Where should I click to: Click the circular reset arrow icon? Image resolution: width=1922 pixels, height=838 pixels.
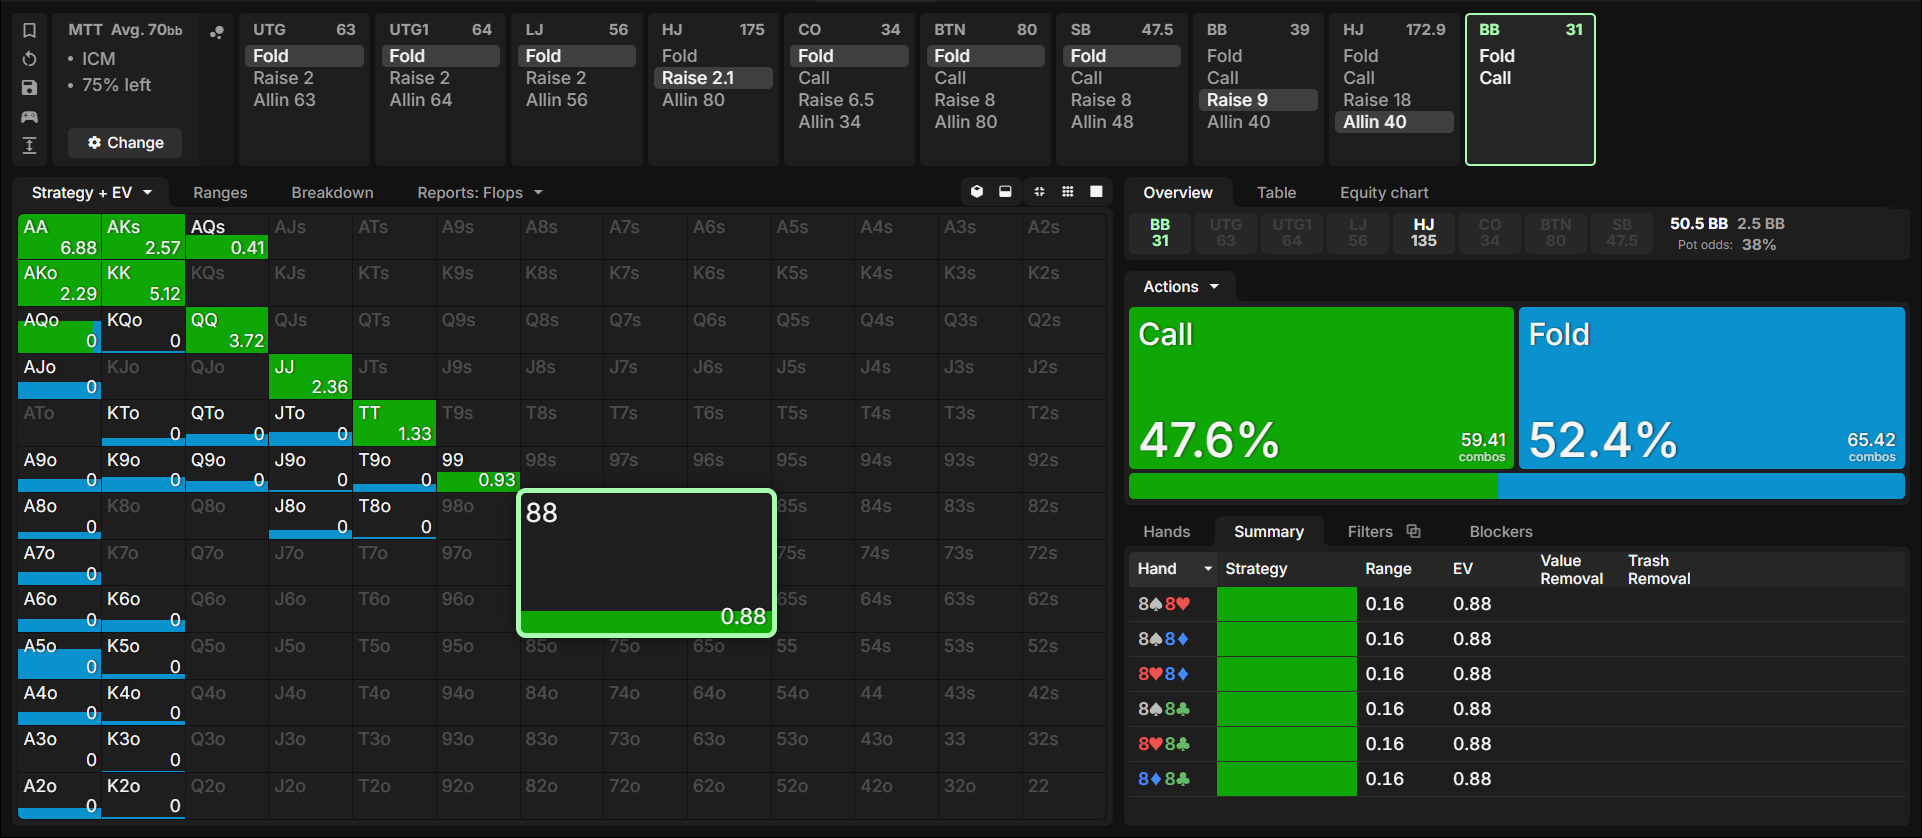29,59
